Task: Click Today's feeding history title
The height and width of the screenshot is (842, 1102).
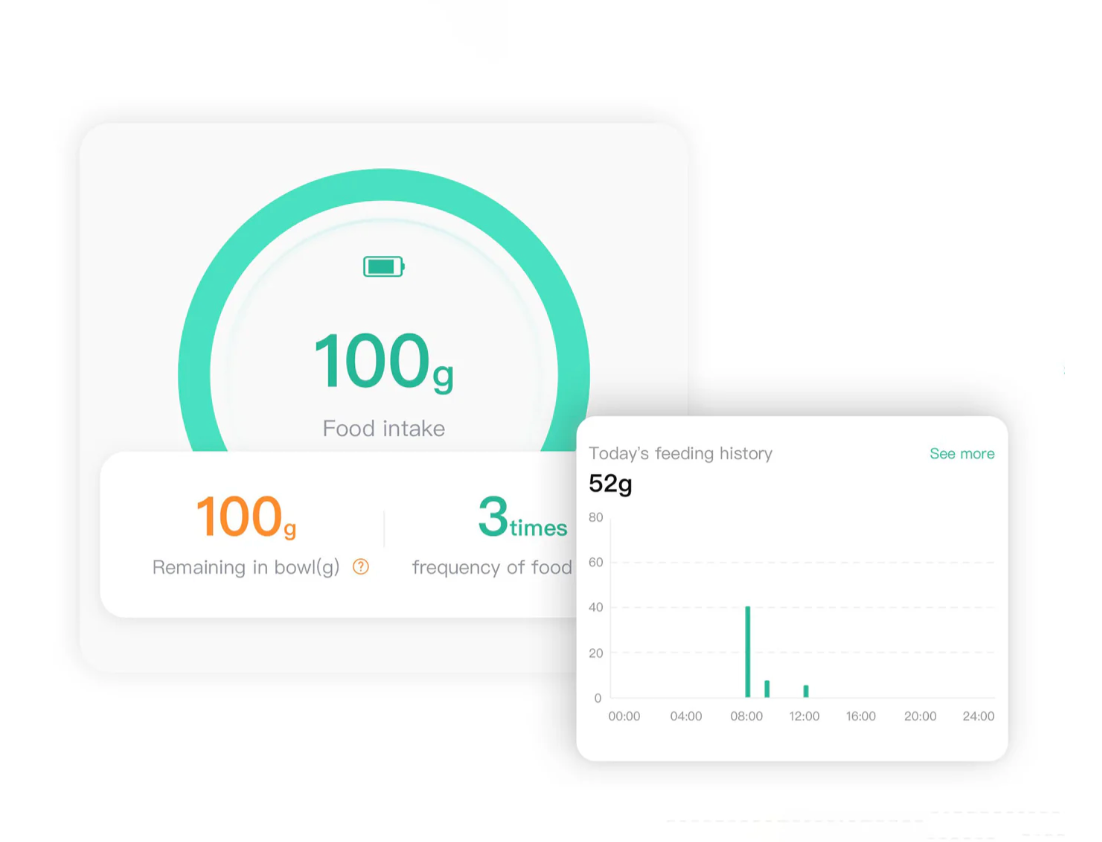Action: (x=680, y=453)
